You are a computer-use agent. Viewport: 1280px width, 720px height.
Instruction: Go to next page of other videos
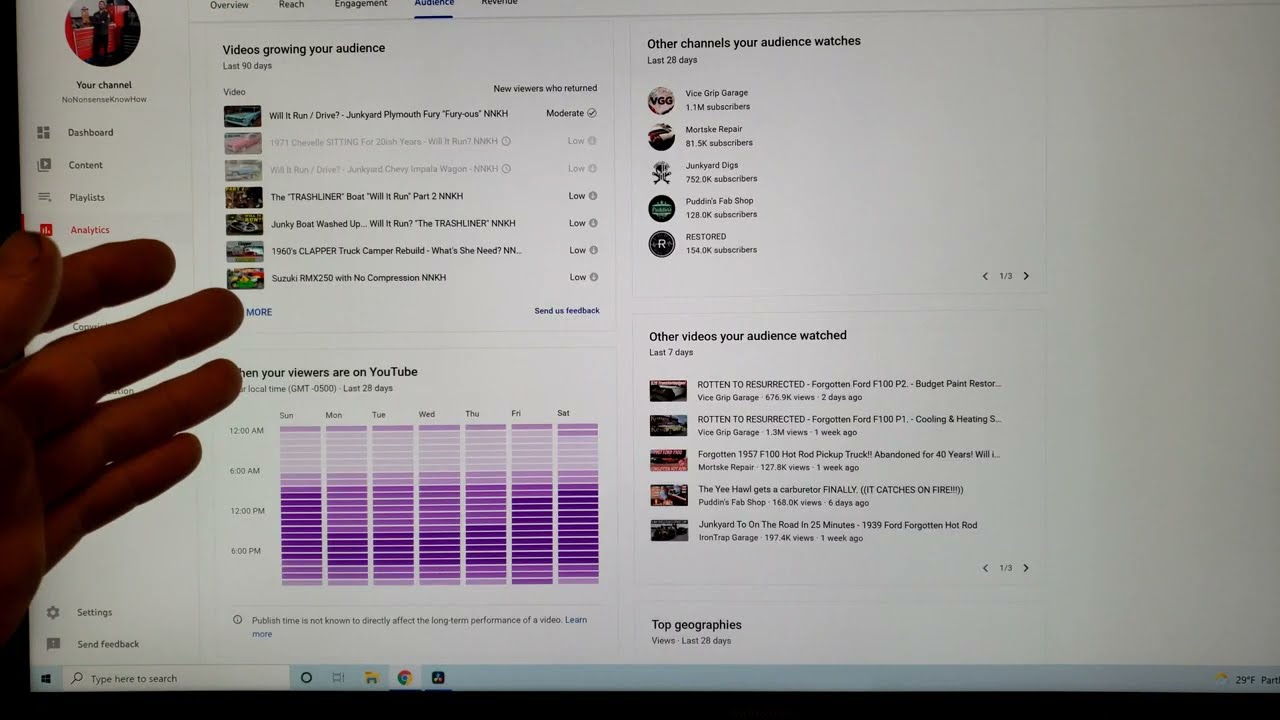[1025, 568]
